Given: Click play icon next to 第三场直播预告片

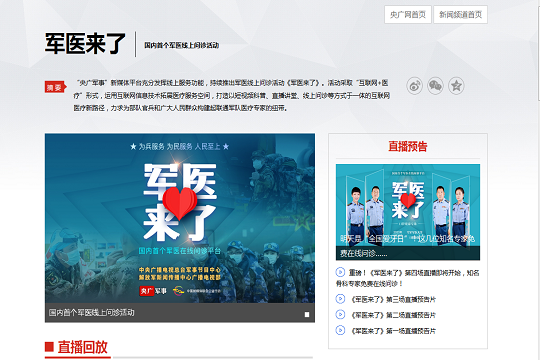Looking at the screenshot, I should click(x=340, y=299).
